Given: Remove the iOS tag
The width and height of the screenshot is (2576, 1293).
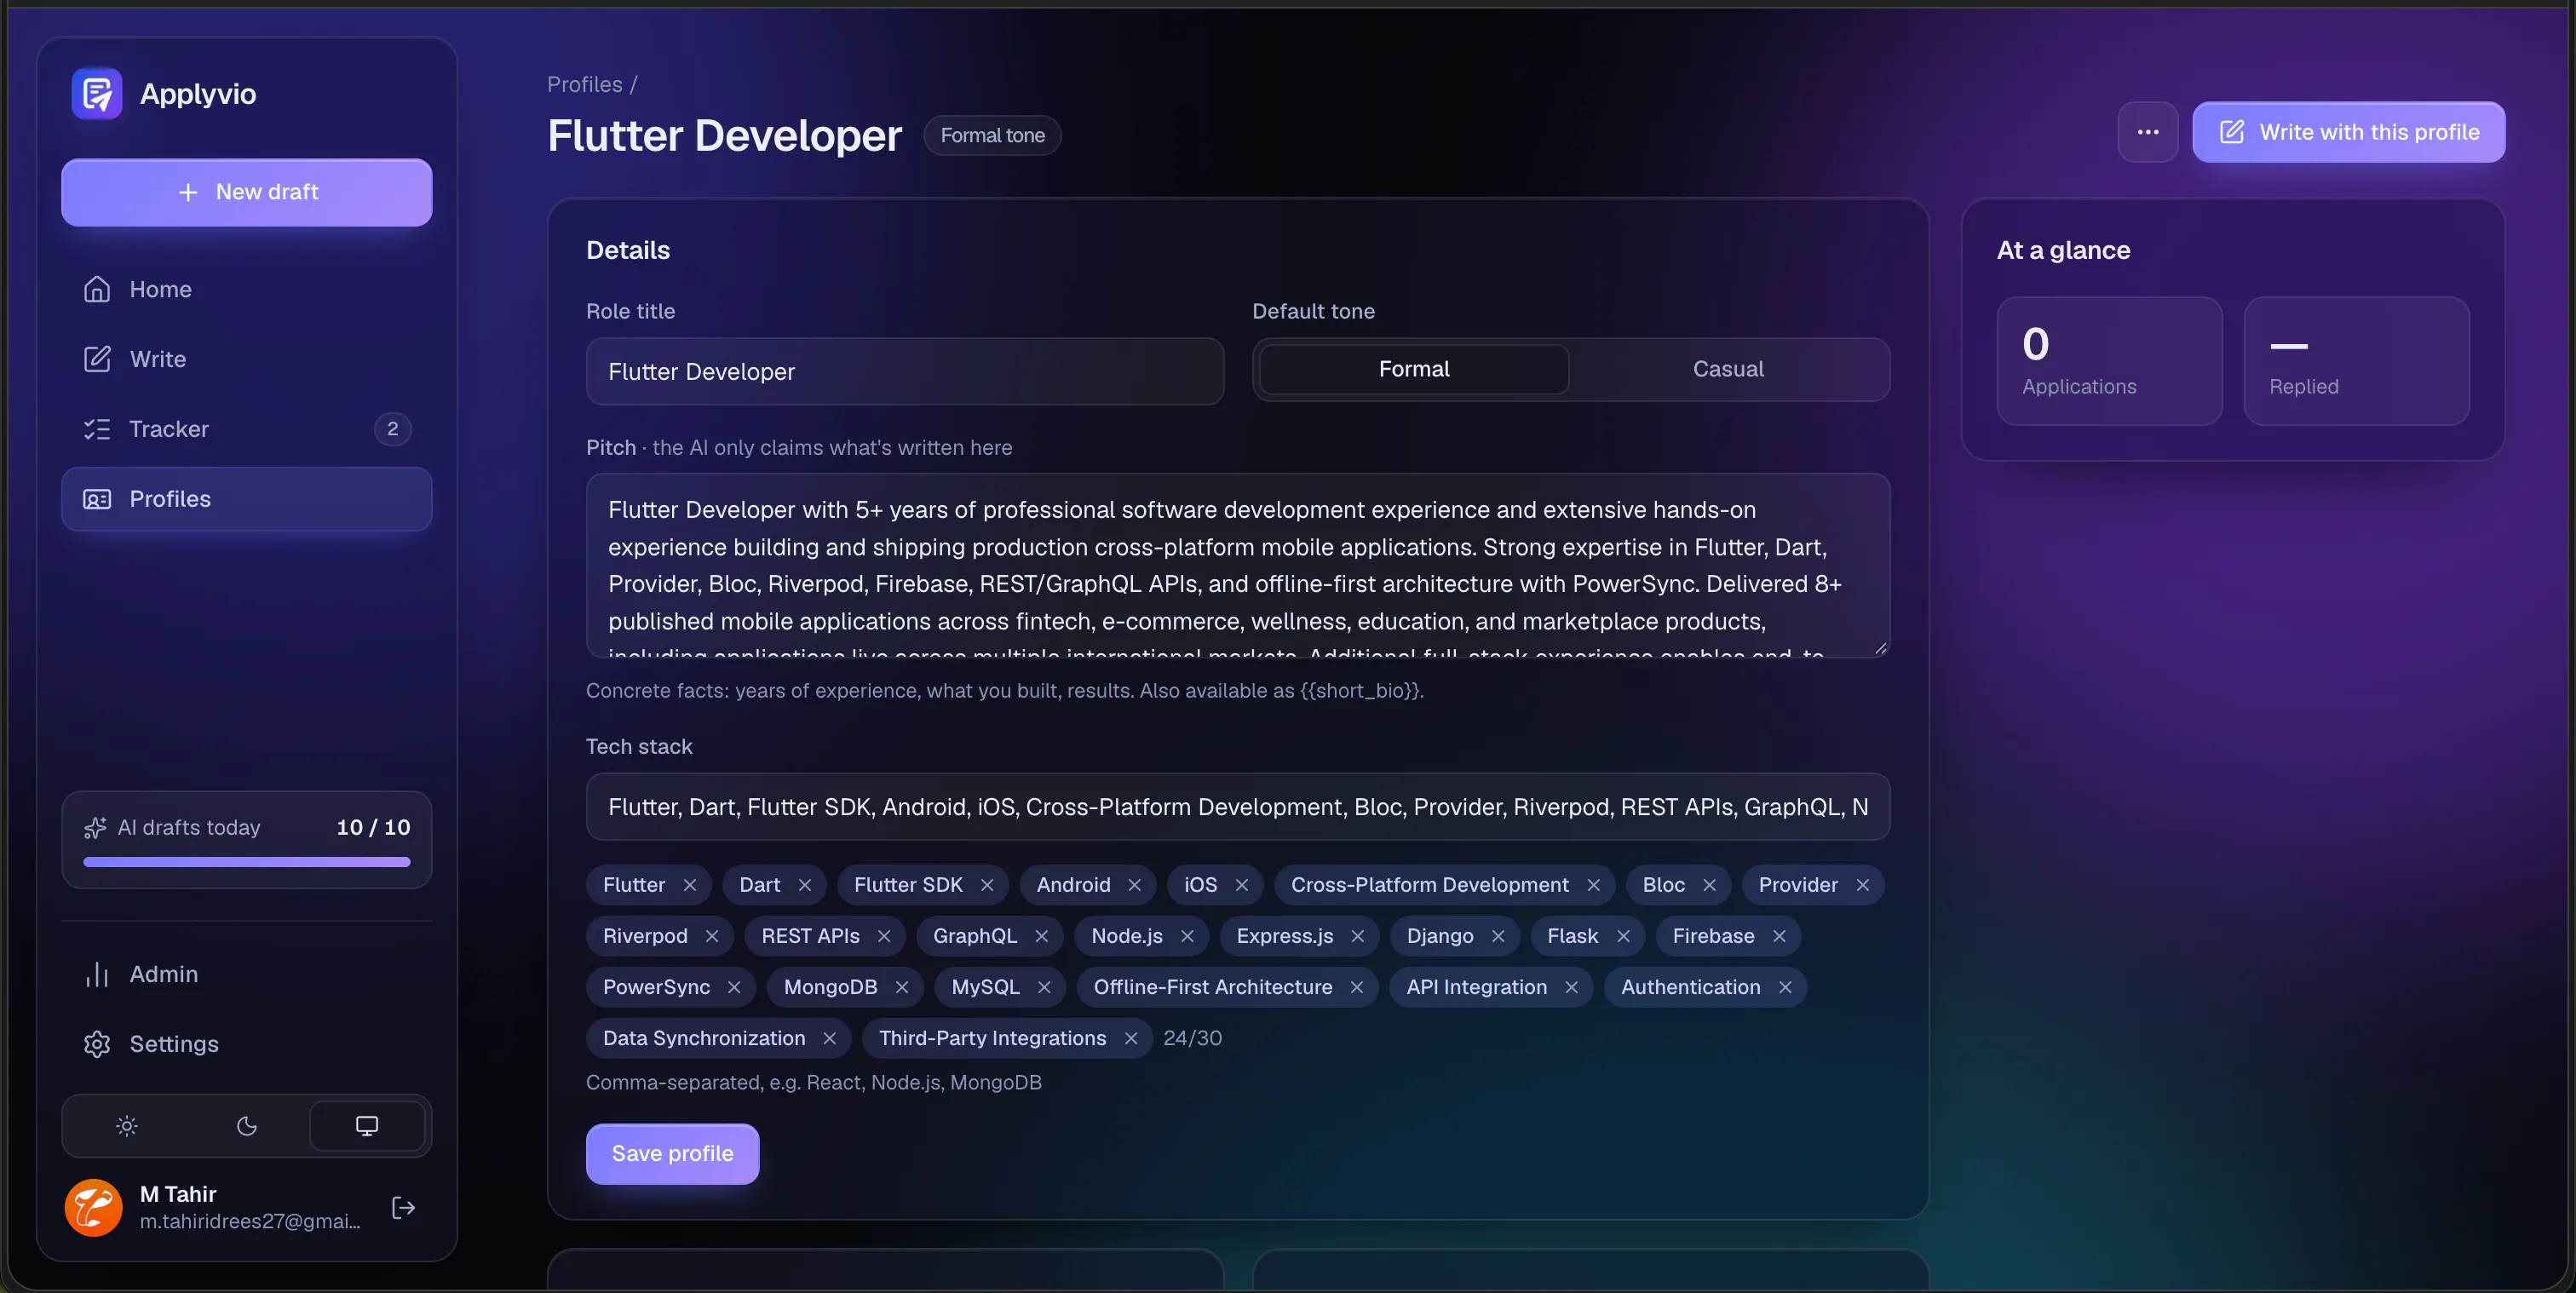Looking at the screenshot, I should 1242,885.
